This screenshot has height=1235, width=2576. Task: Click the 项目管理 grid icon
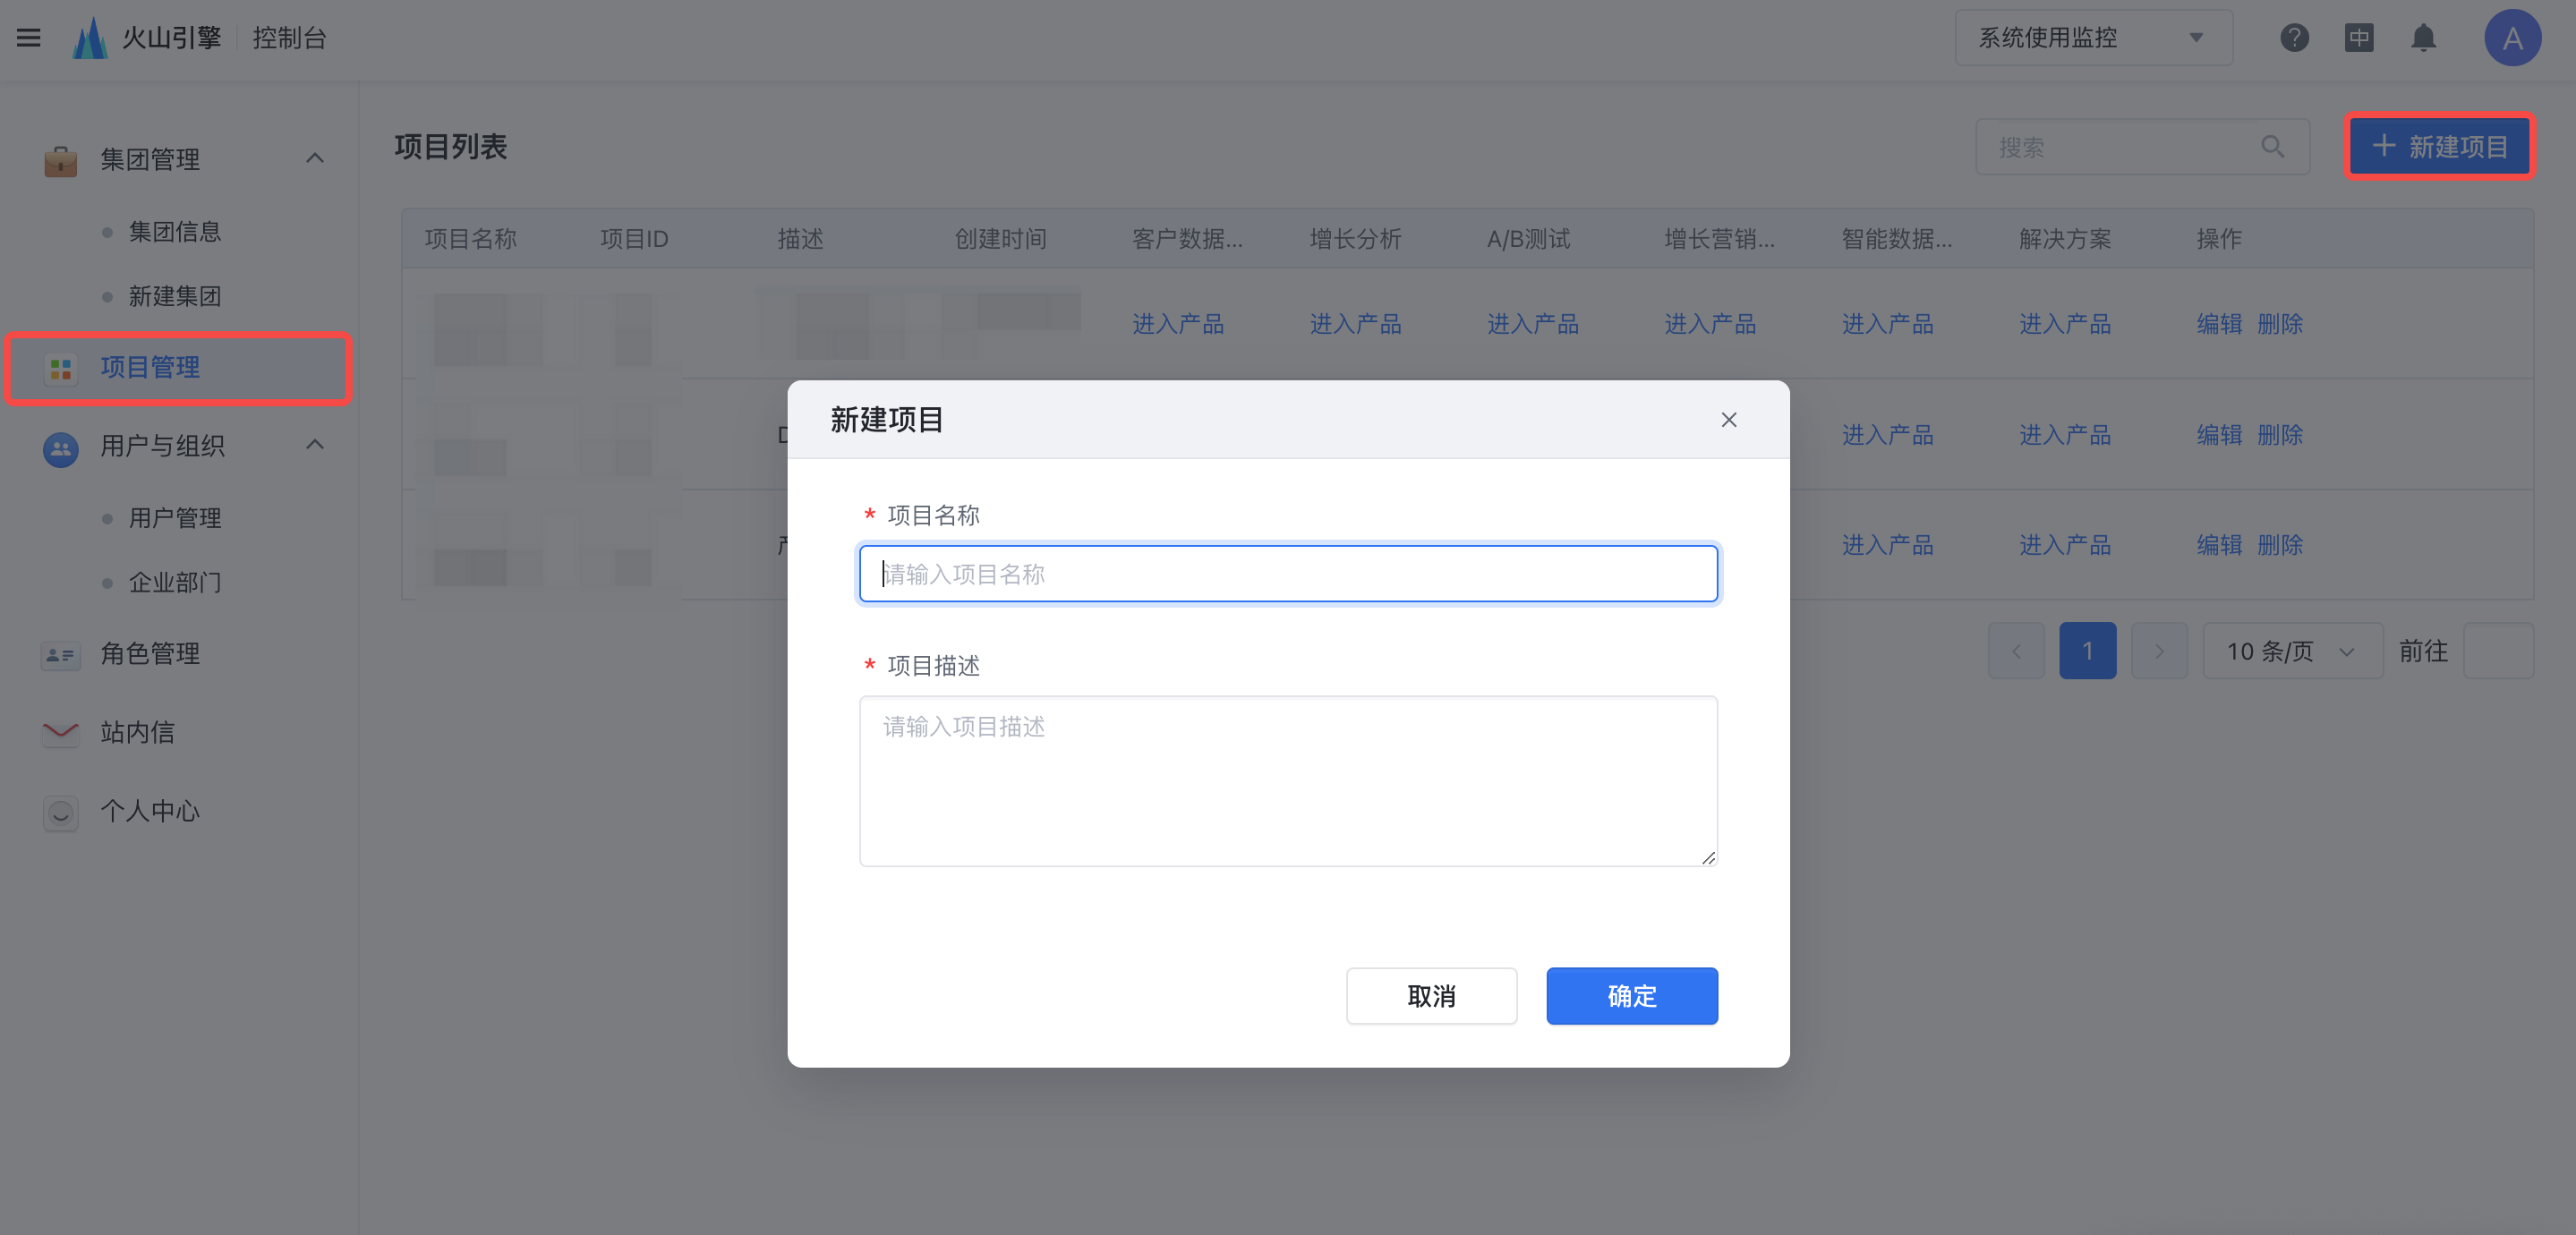61,369
